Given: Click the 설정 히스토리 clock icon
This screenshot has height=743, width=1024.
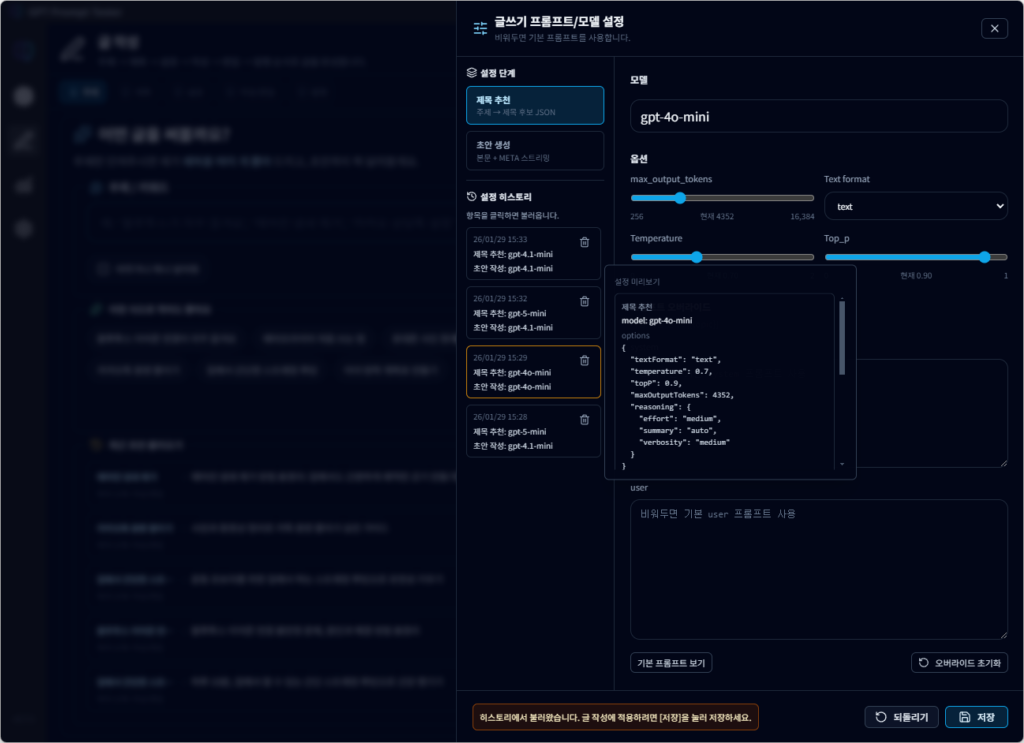Looking at the screenshot, I should click(472, 197).
